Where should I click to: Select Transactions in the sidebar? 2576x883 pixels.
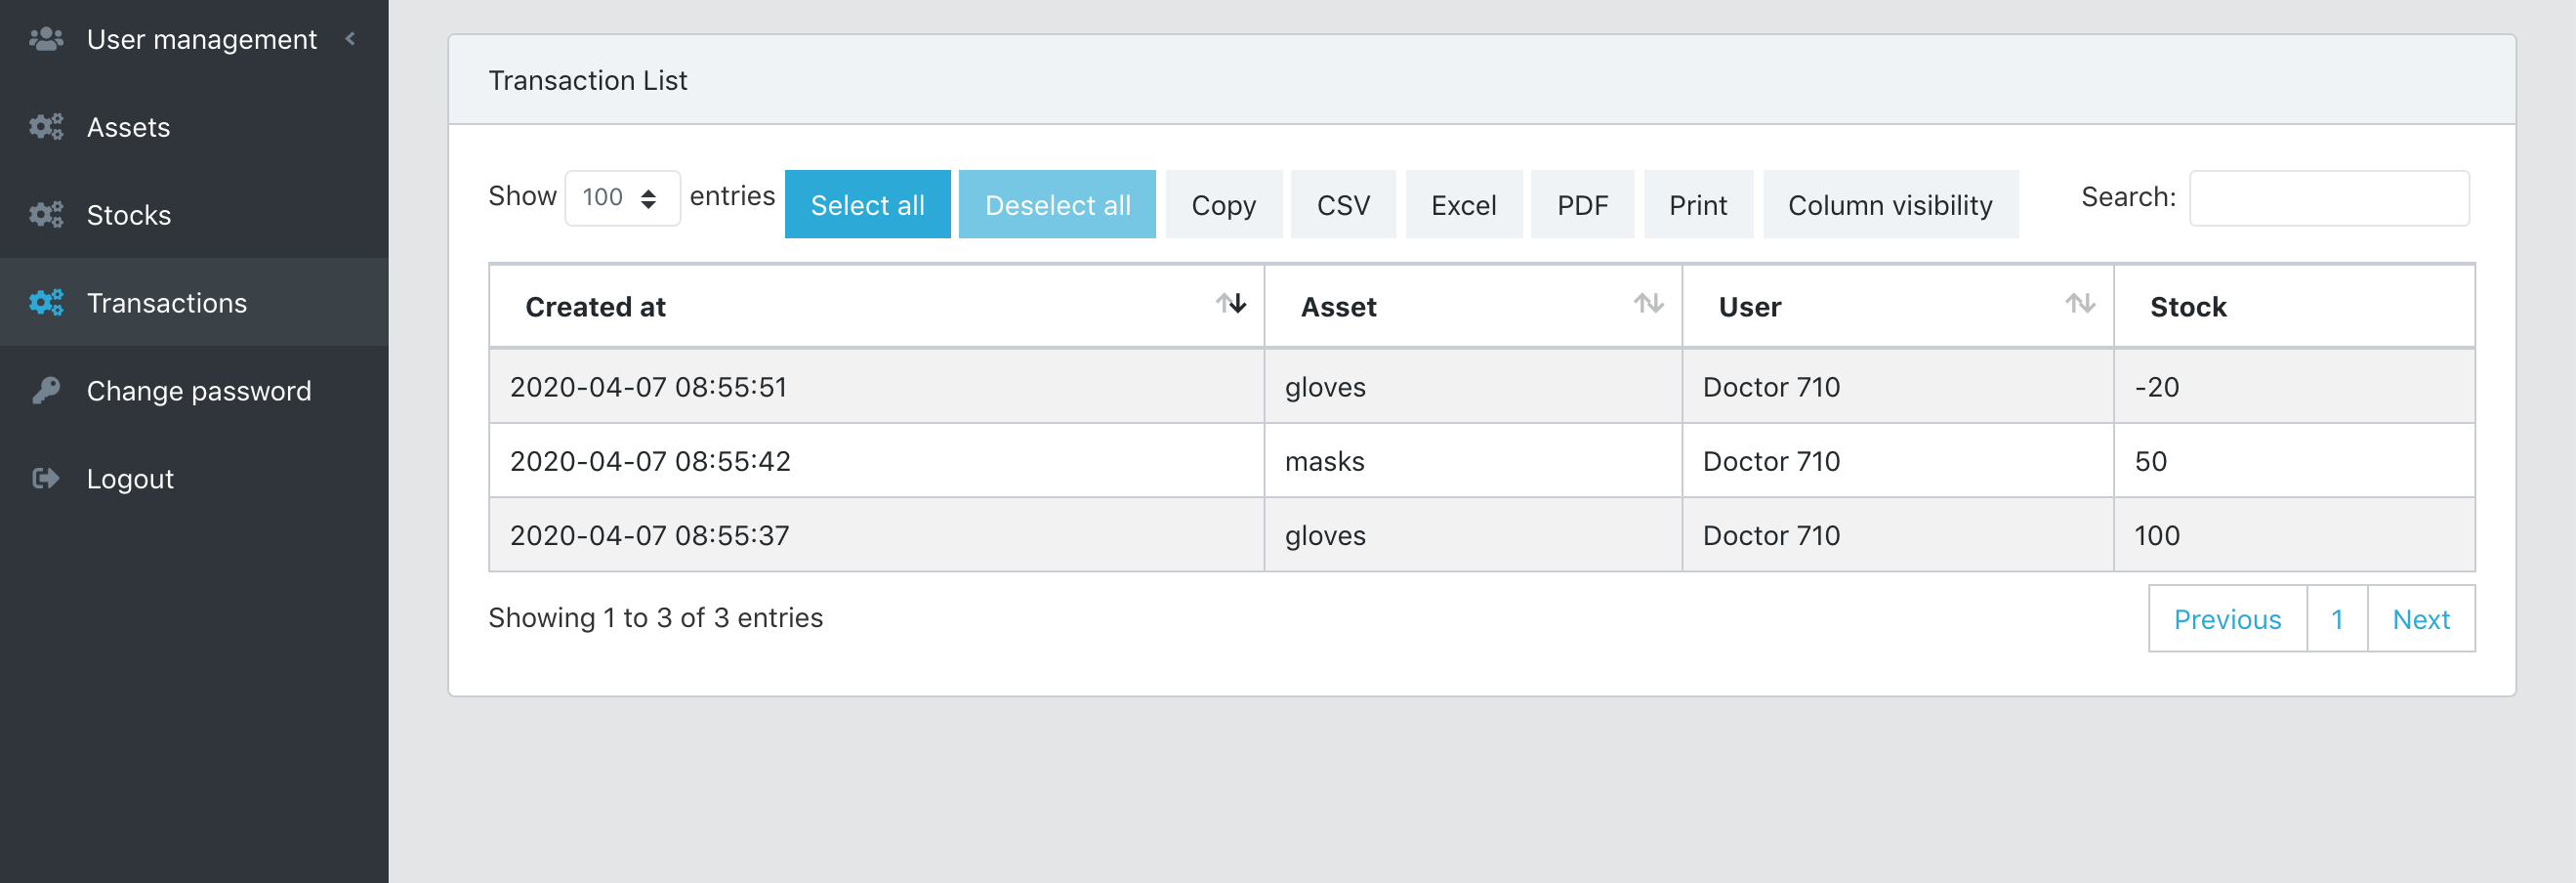click(x=194, y=303)
